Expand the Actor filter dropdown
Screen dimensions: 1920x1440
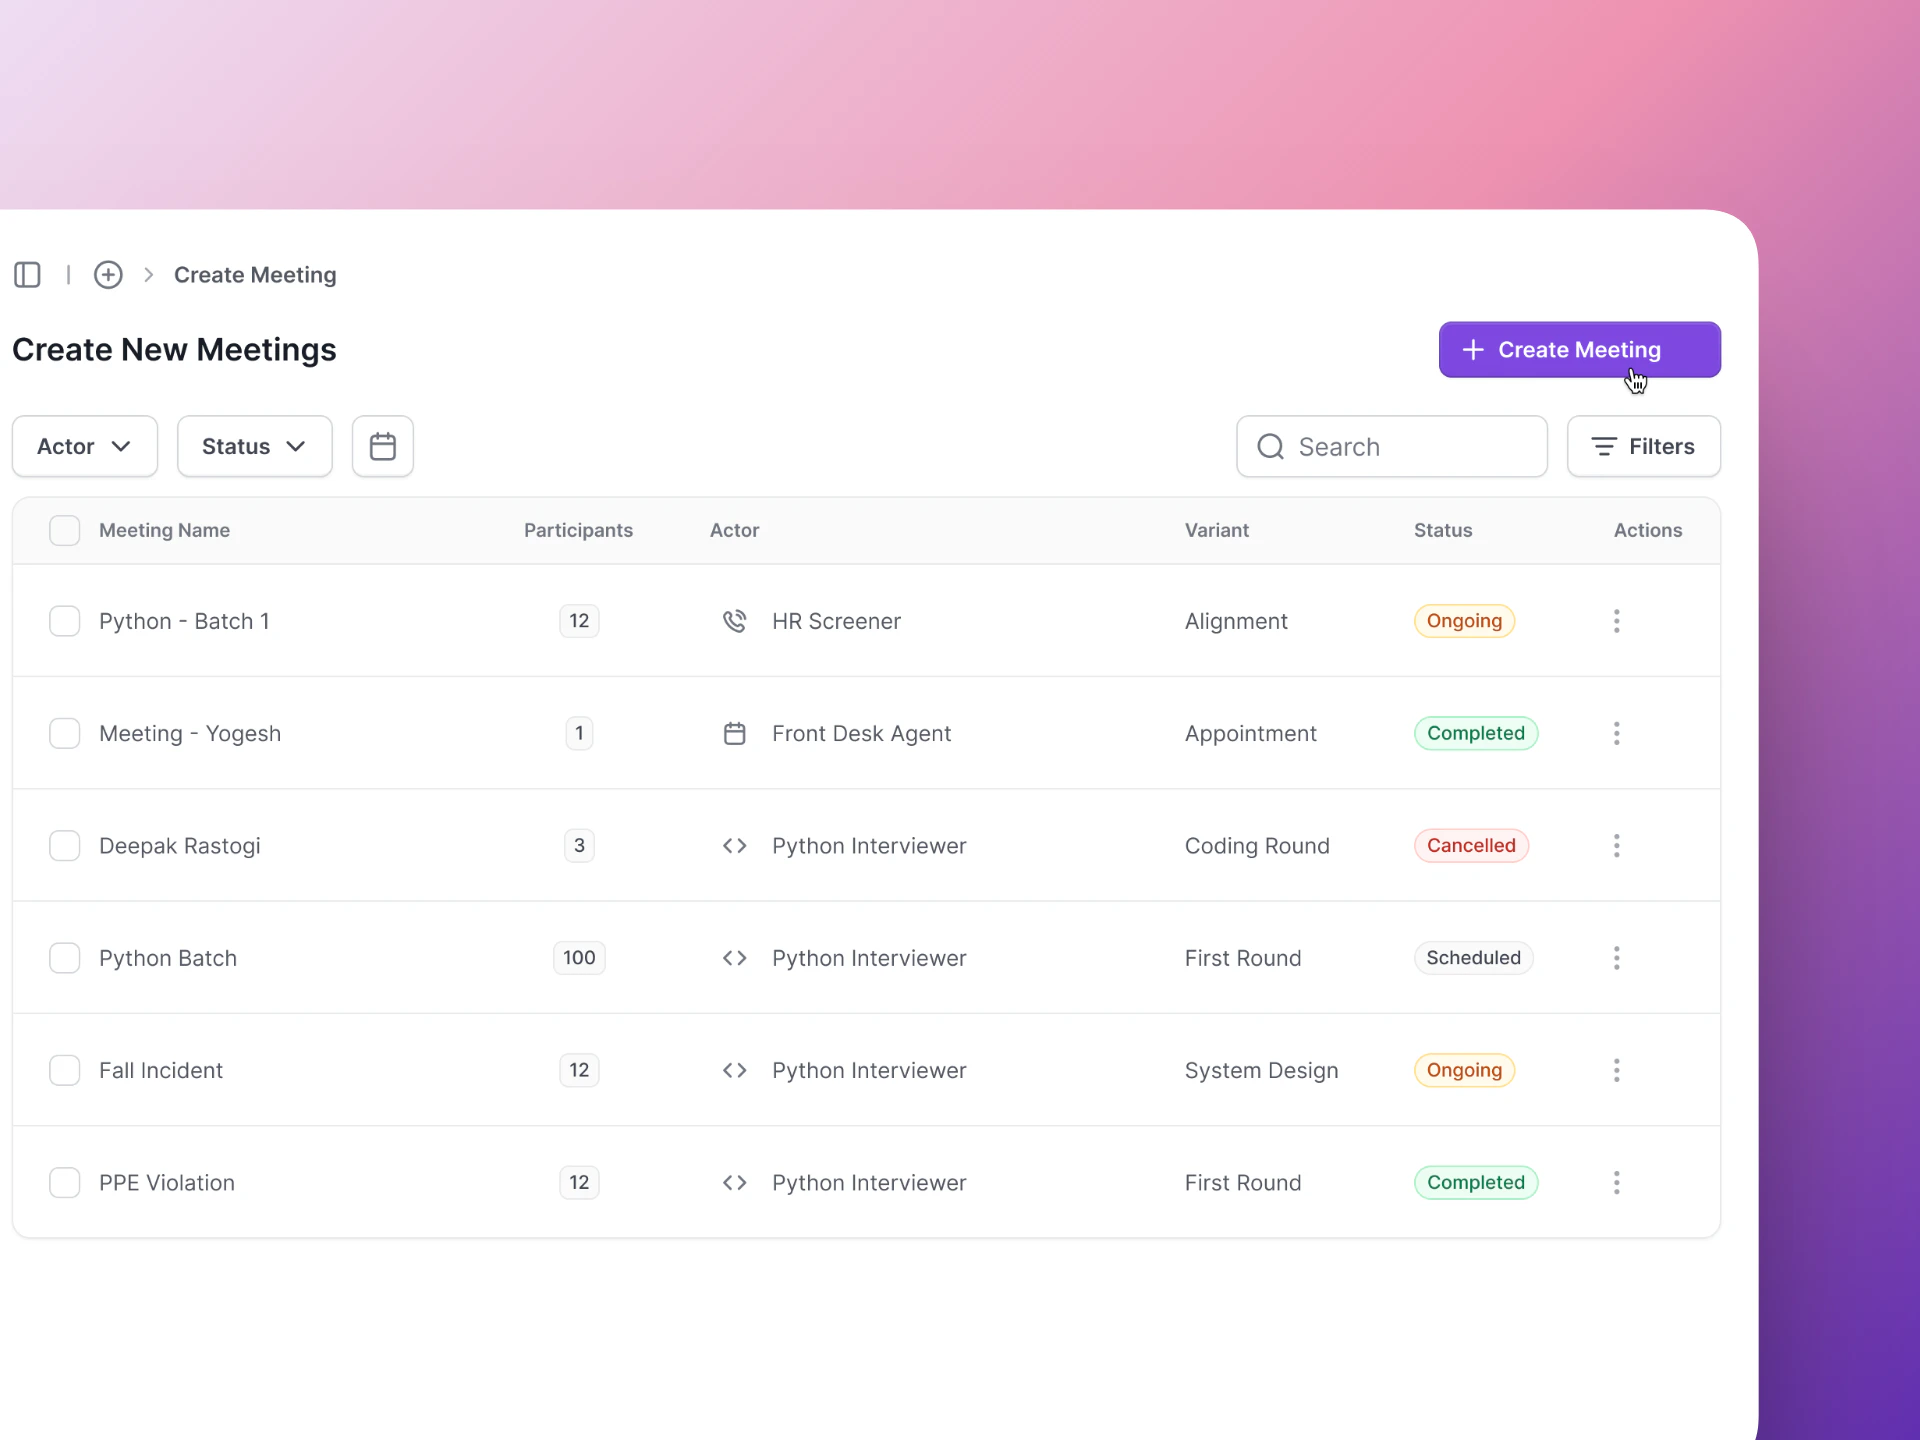pos(85,446)
